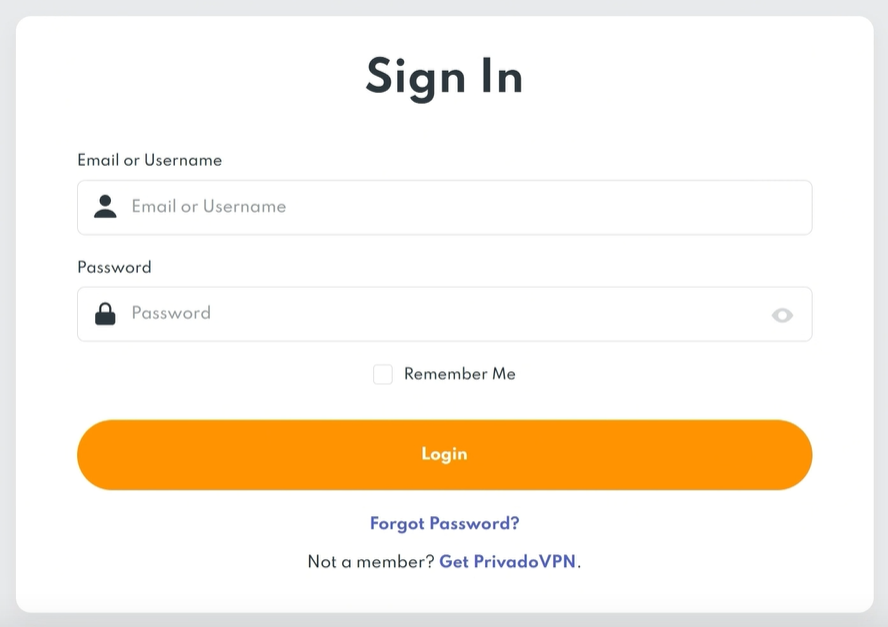Click the Password label above the field
The image size is (888, 627).
click(x=114, y=267)
